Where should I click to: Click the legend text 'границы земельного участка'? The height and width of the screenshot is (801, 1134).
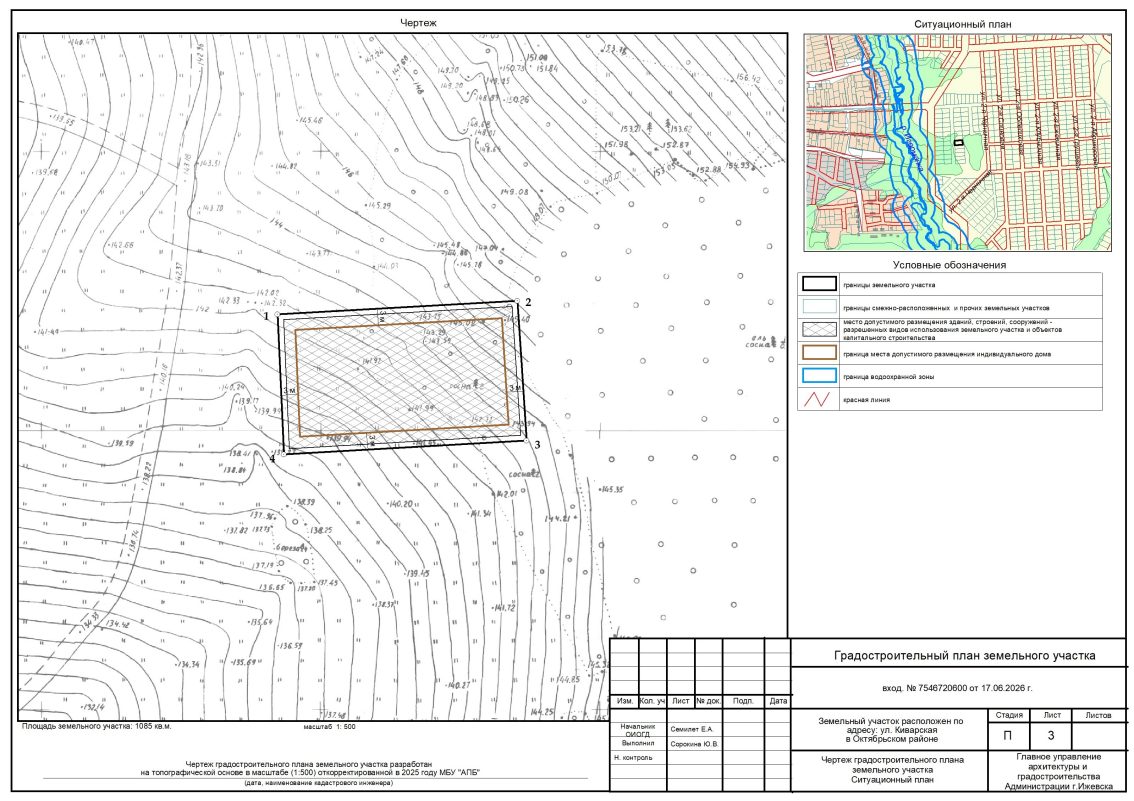pos(889,285)
